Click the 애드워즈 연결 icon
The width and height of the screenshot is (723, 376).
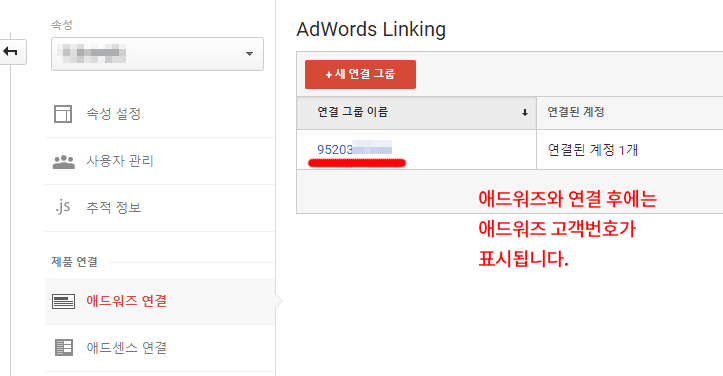tap(63, 301)
